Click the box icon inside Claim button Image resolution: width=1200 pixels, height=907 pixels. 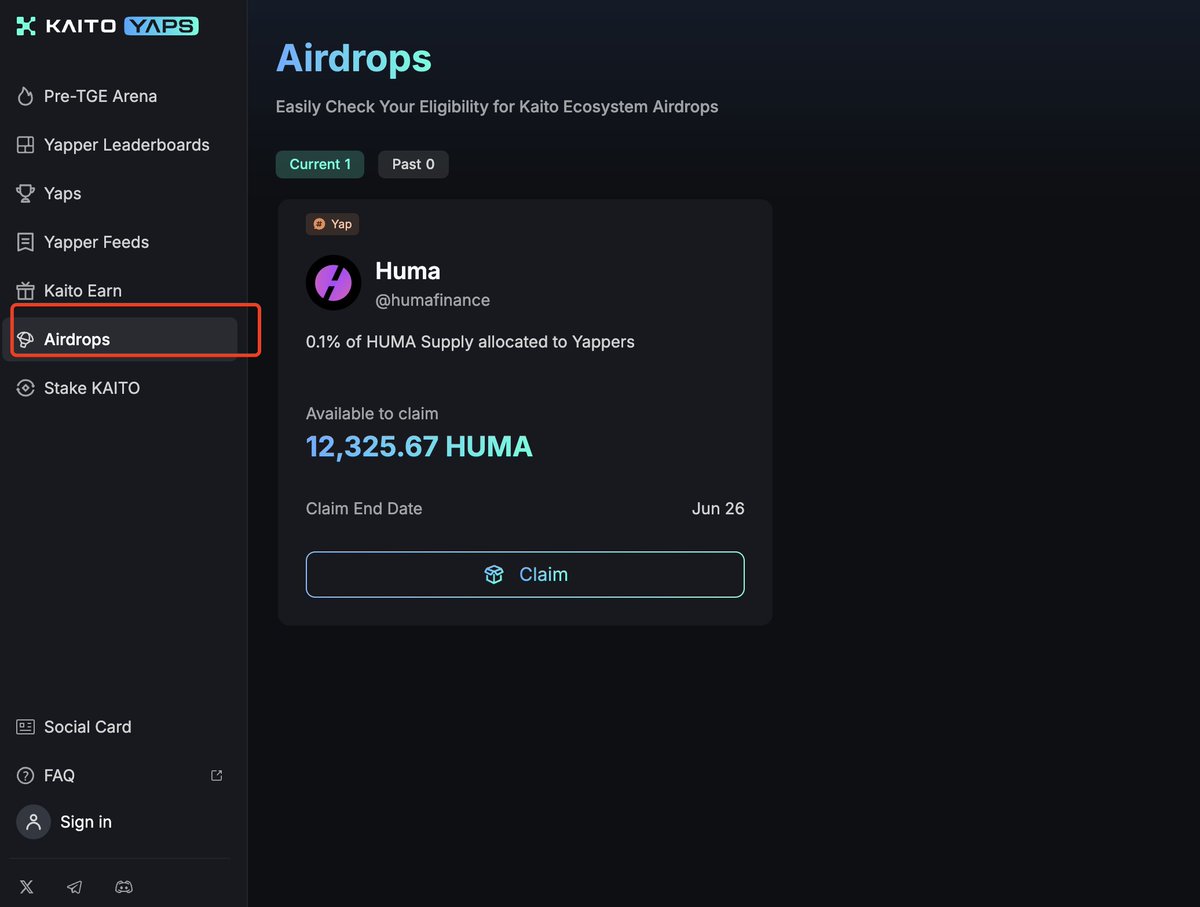coord(494,575)
